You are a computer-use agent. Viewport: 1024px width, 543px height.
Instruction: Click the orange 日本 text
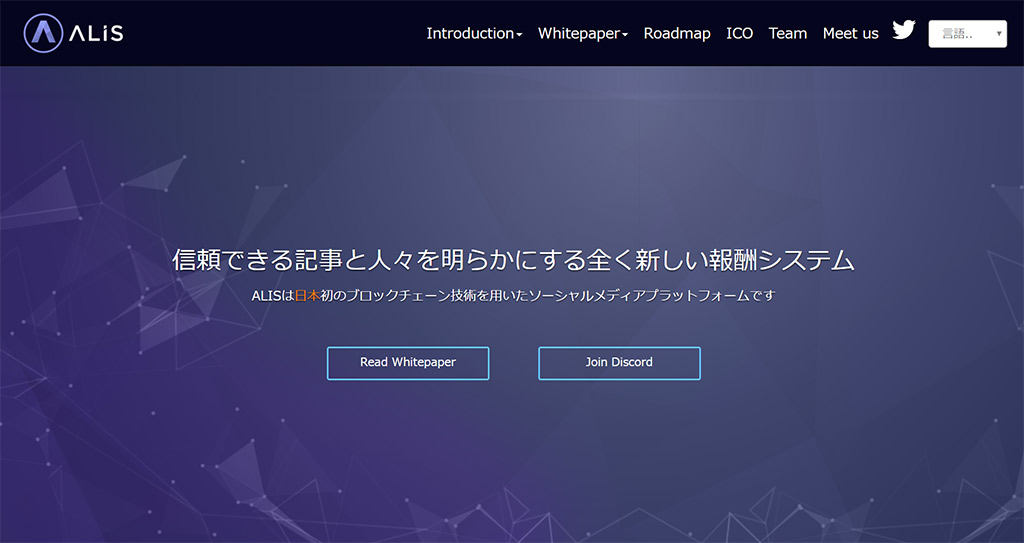pyautogui.click(x=308, y=296)
